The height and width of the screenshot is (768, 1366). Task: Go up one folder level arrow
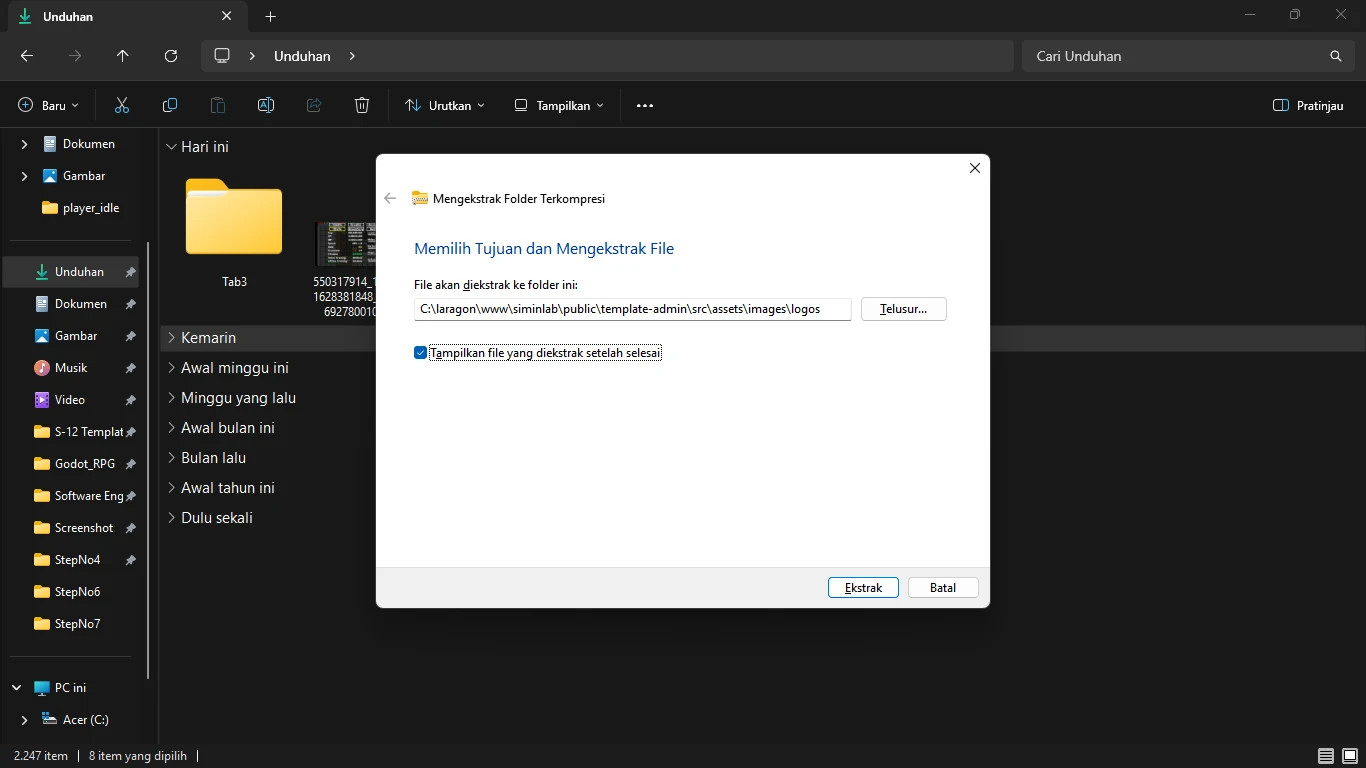pyautogui.click(x=123, y=56)
